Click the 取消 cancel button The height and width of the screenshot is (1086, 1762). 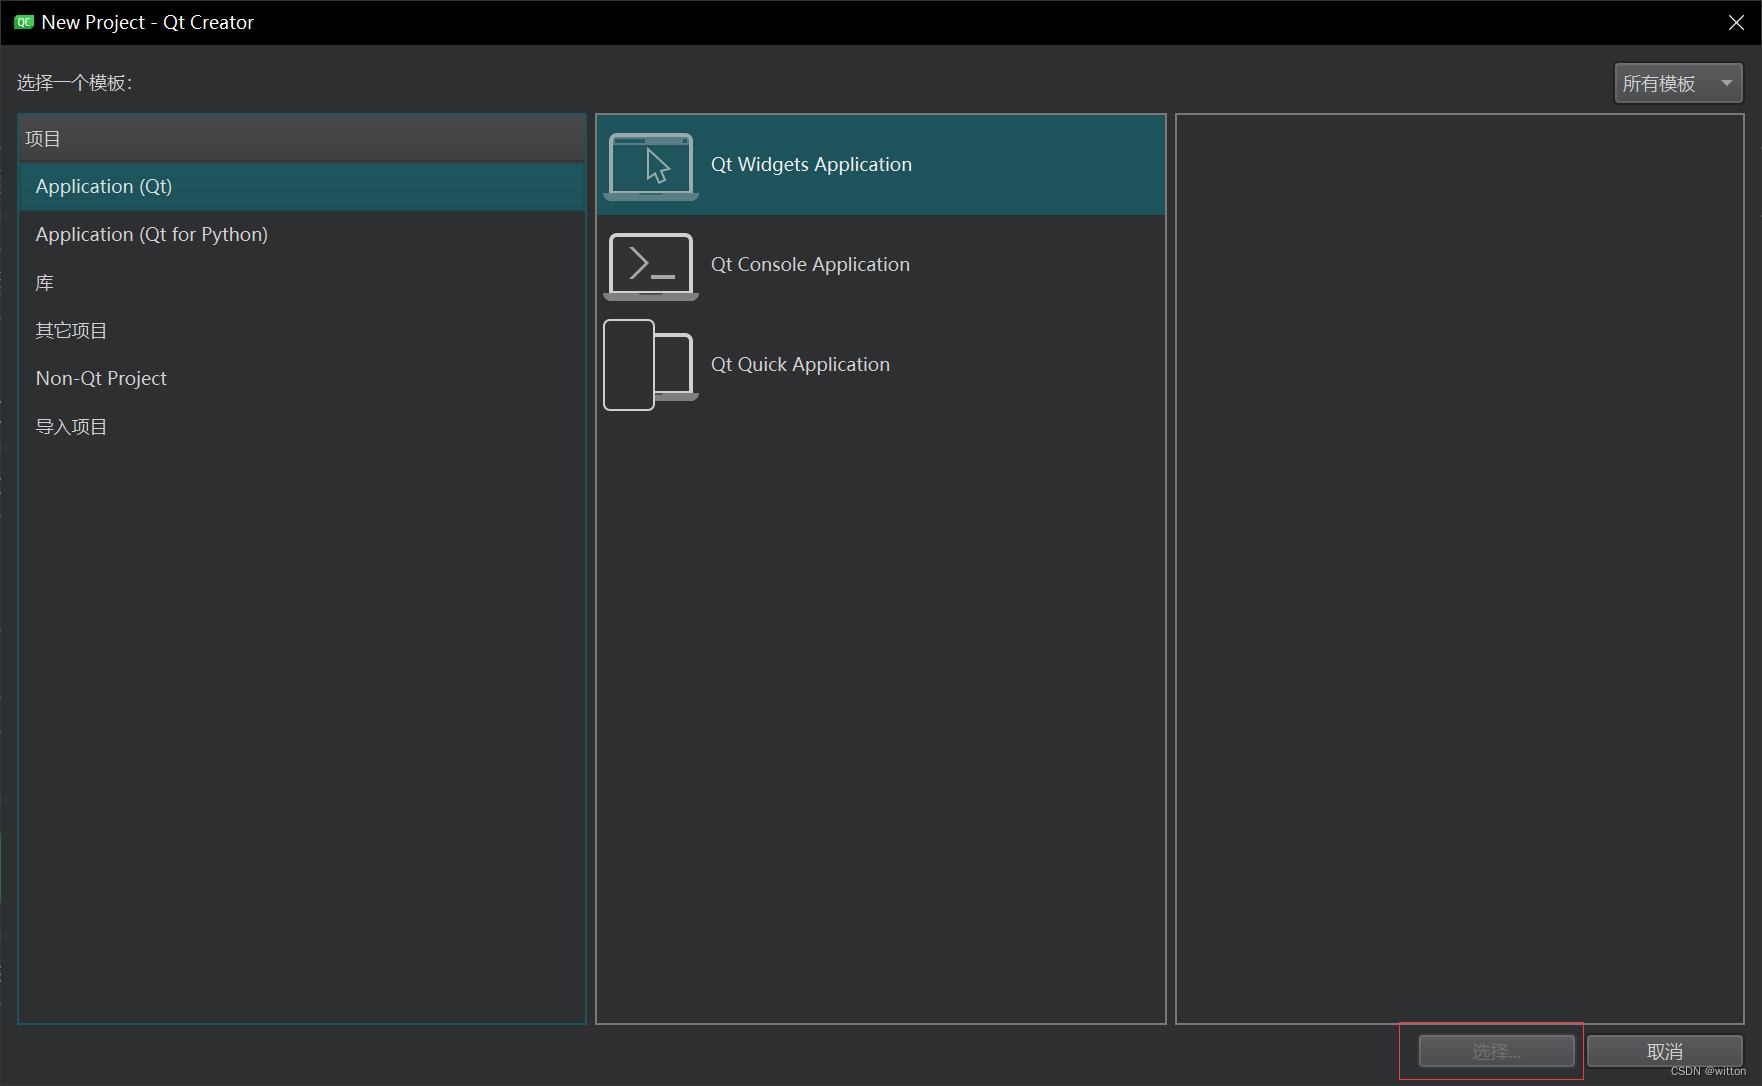(x=1665, y=1051)
